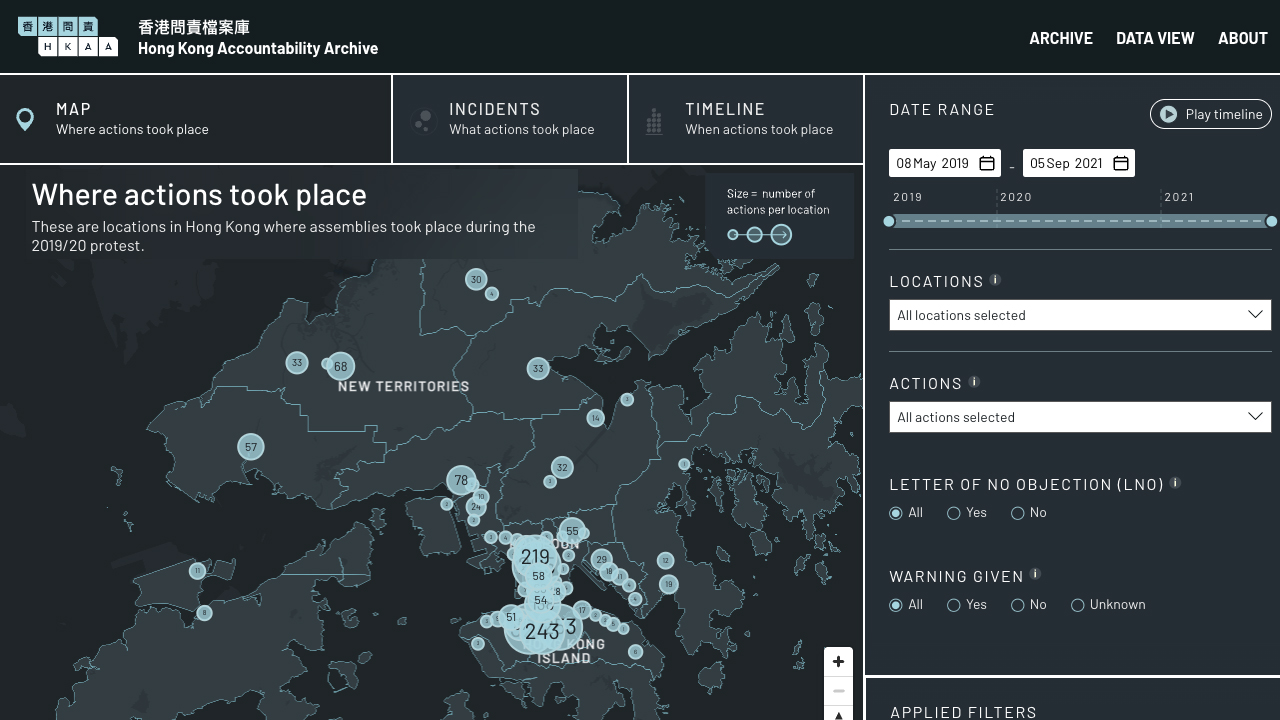Select map cluster marker 243
Image resolution: width=1280 pixels, height=720 pixels.
(542, 631)
